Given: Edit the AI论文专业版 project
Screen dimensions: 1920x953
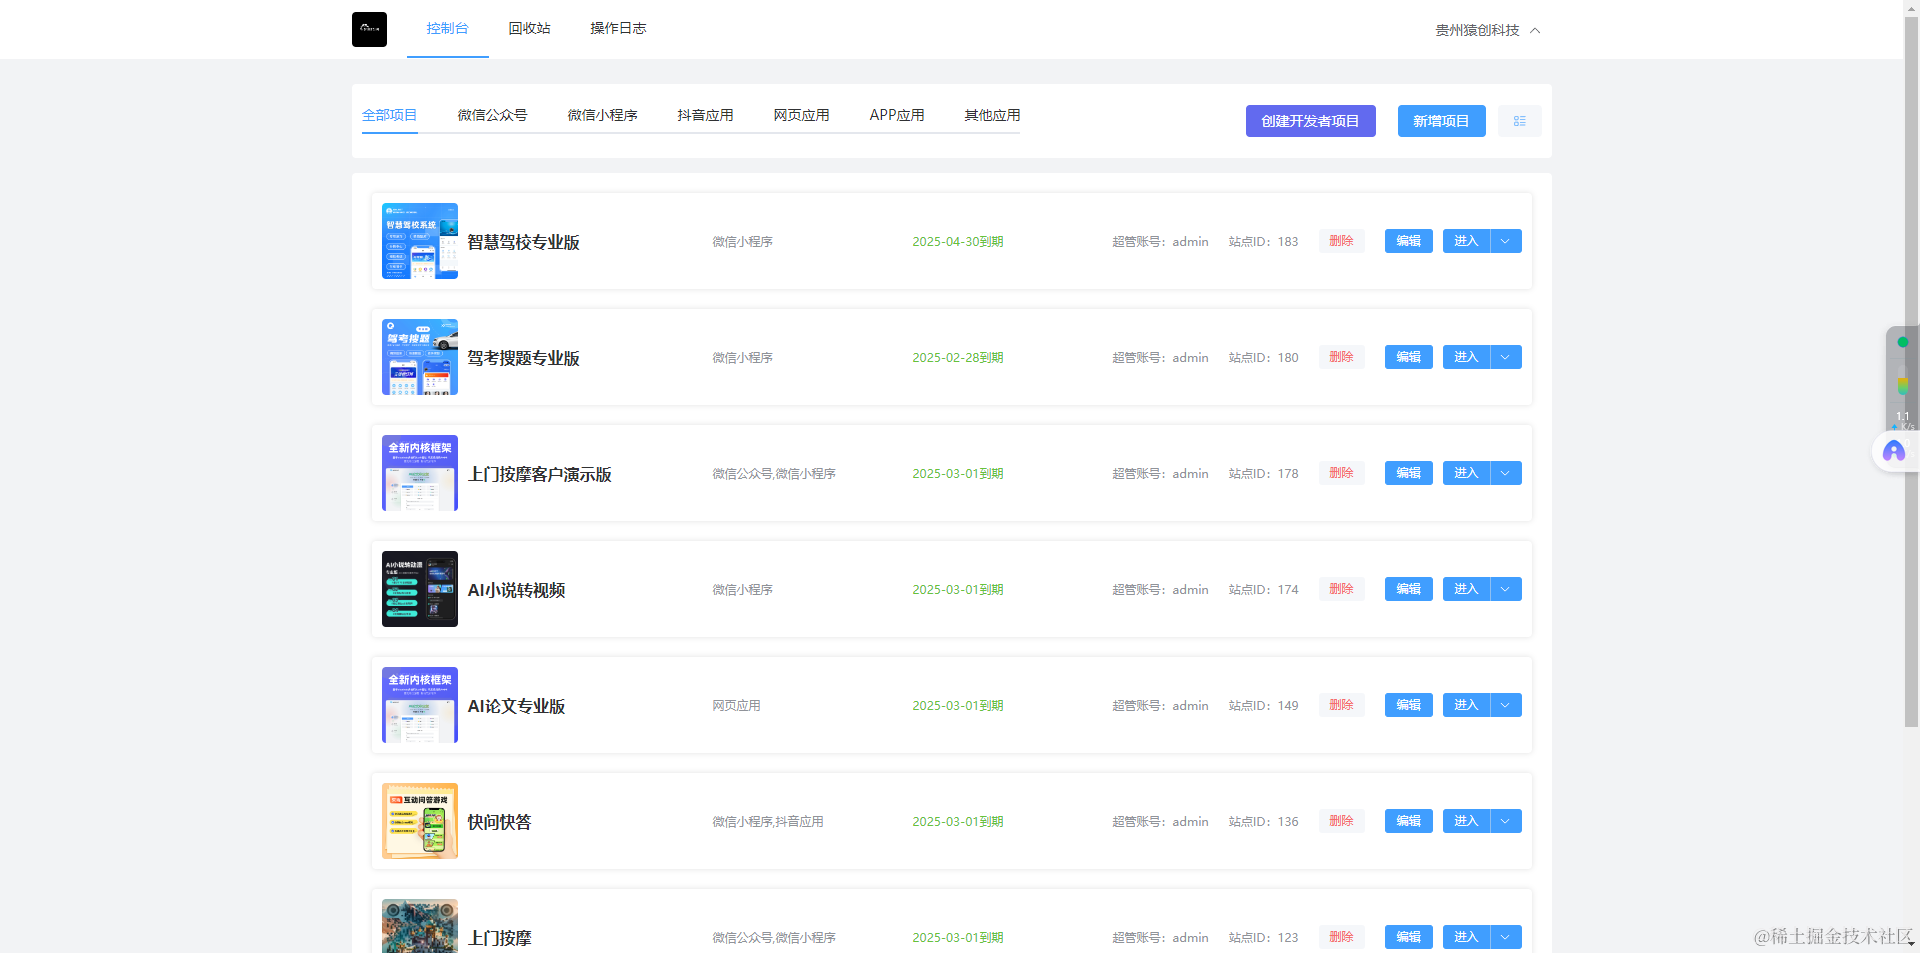Looking at the screenshot, I should (1409, 705).
